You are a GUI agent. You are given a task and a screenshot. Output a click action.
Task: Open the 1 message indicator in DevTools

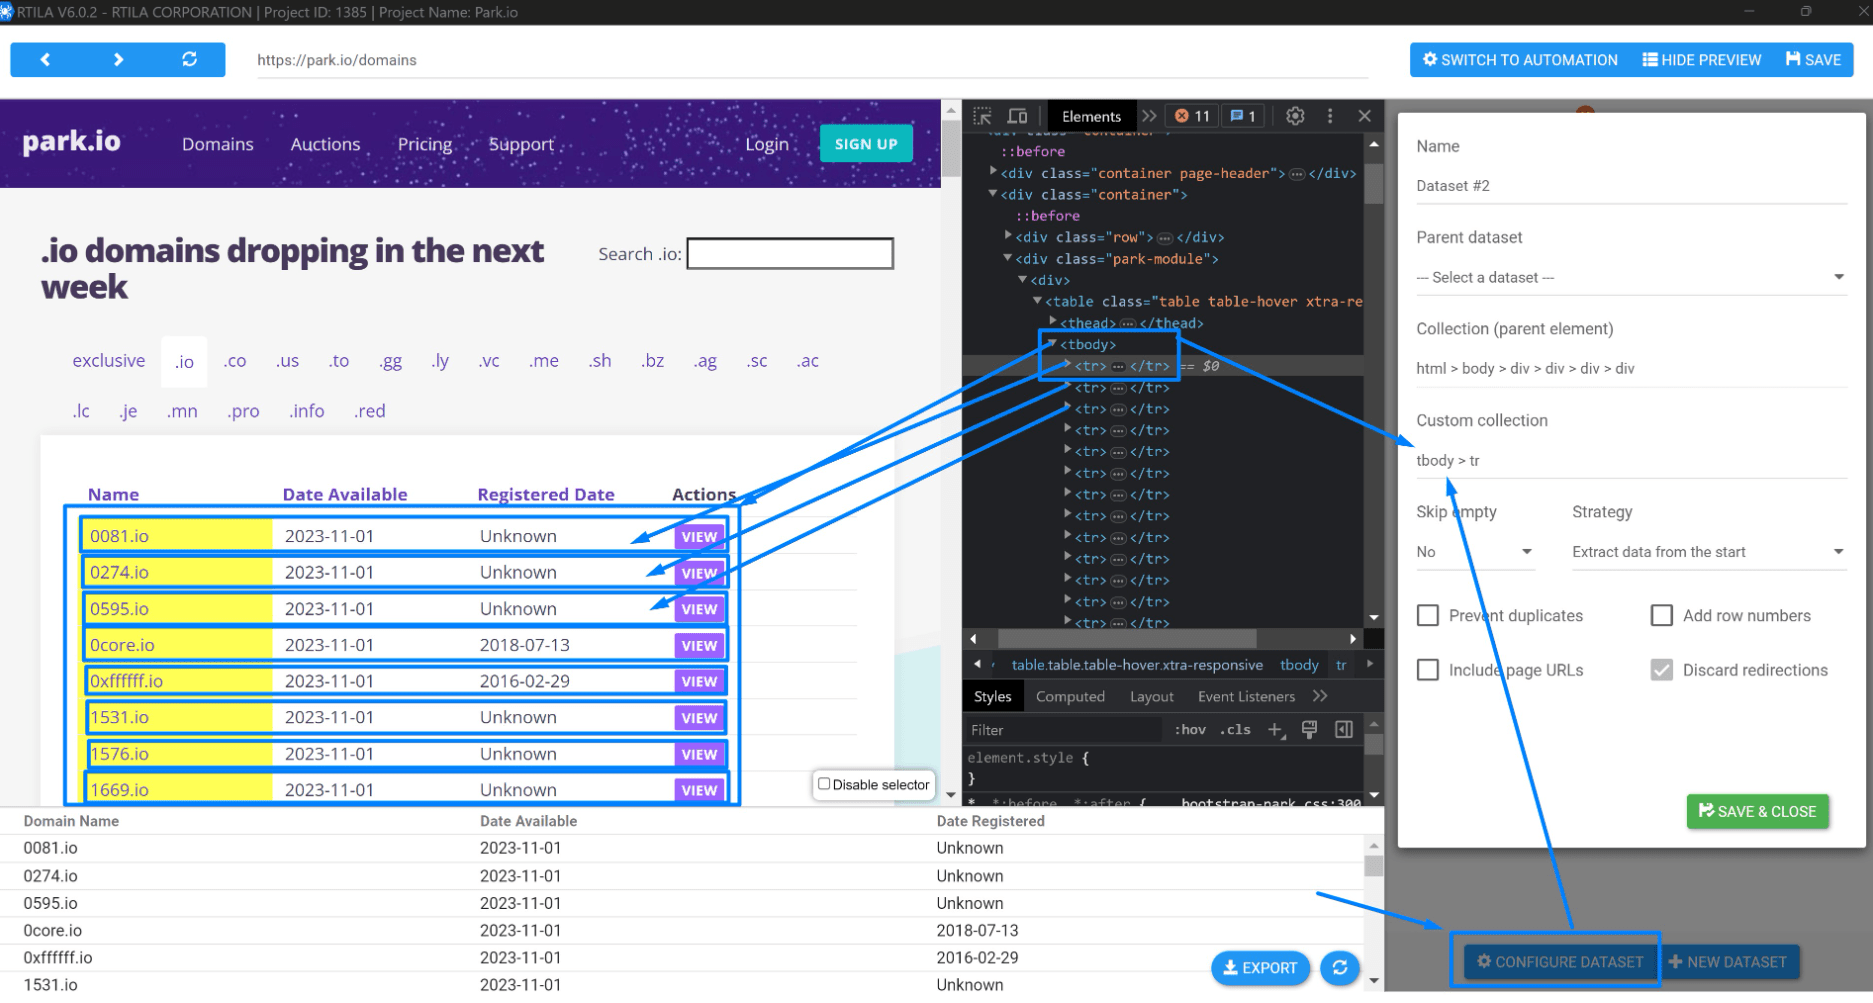coord(1243,116)
